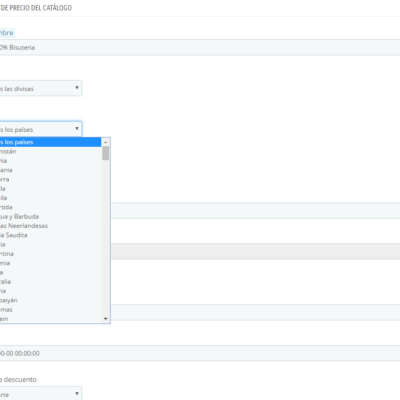Click the scrollbar thumb in the countries list
This screenshot has width=400, height=400.
coord(106,154)
